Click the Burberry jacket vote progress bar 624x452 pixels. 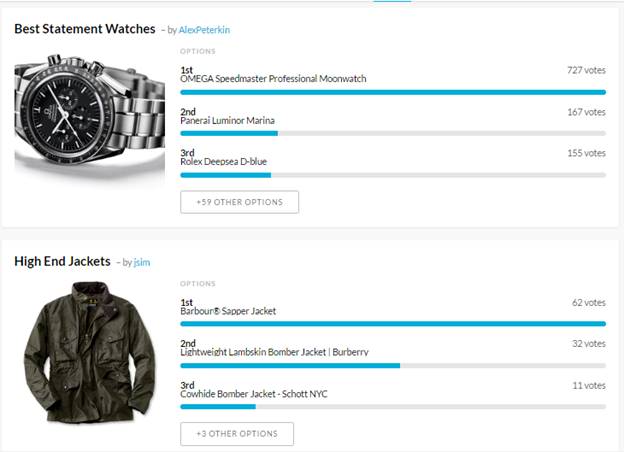pyautogui.click(x=392, y=365)
